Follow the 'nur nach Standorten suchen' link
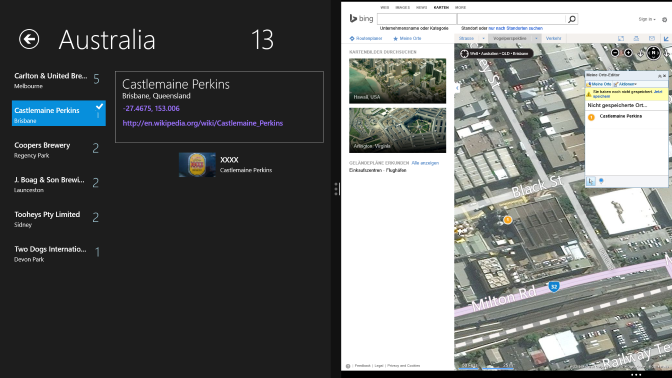The height and width of the screenshot is (378, 672). [x=516, y=28]
